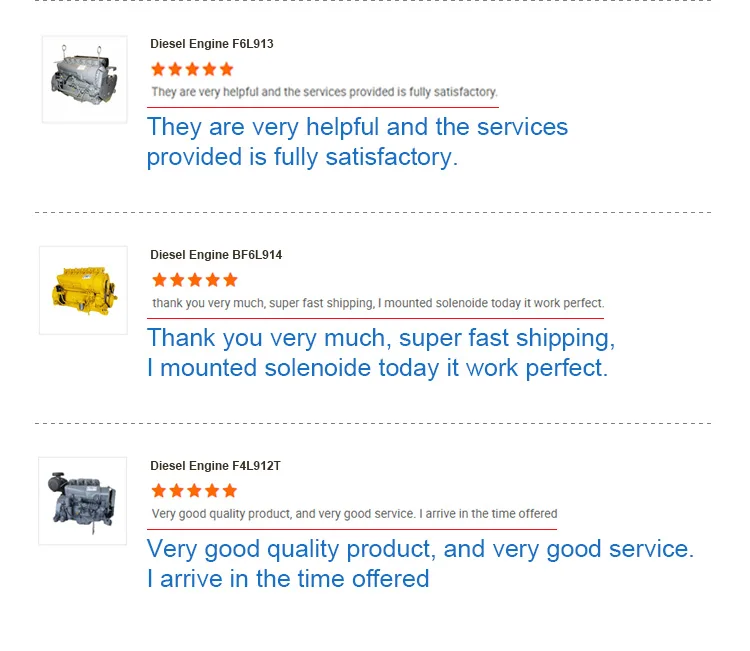Click large blue "I mounted solenoide today" line
This screenshot has width=750, height=651.
(x=377, y=368)
